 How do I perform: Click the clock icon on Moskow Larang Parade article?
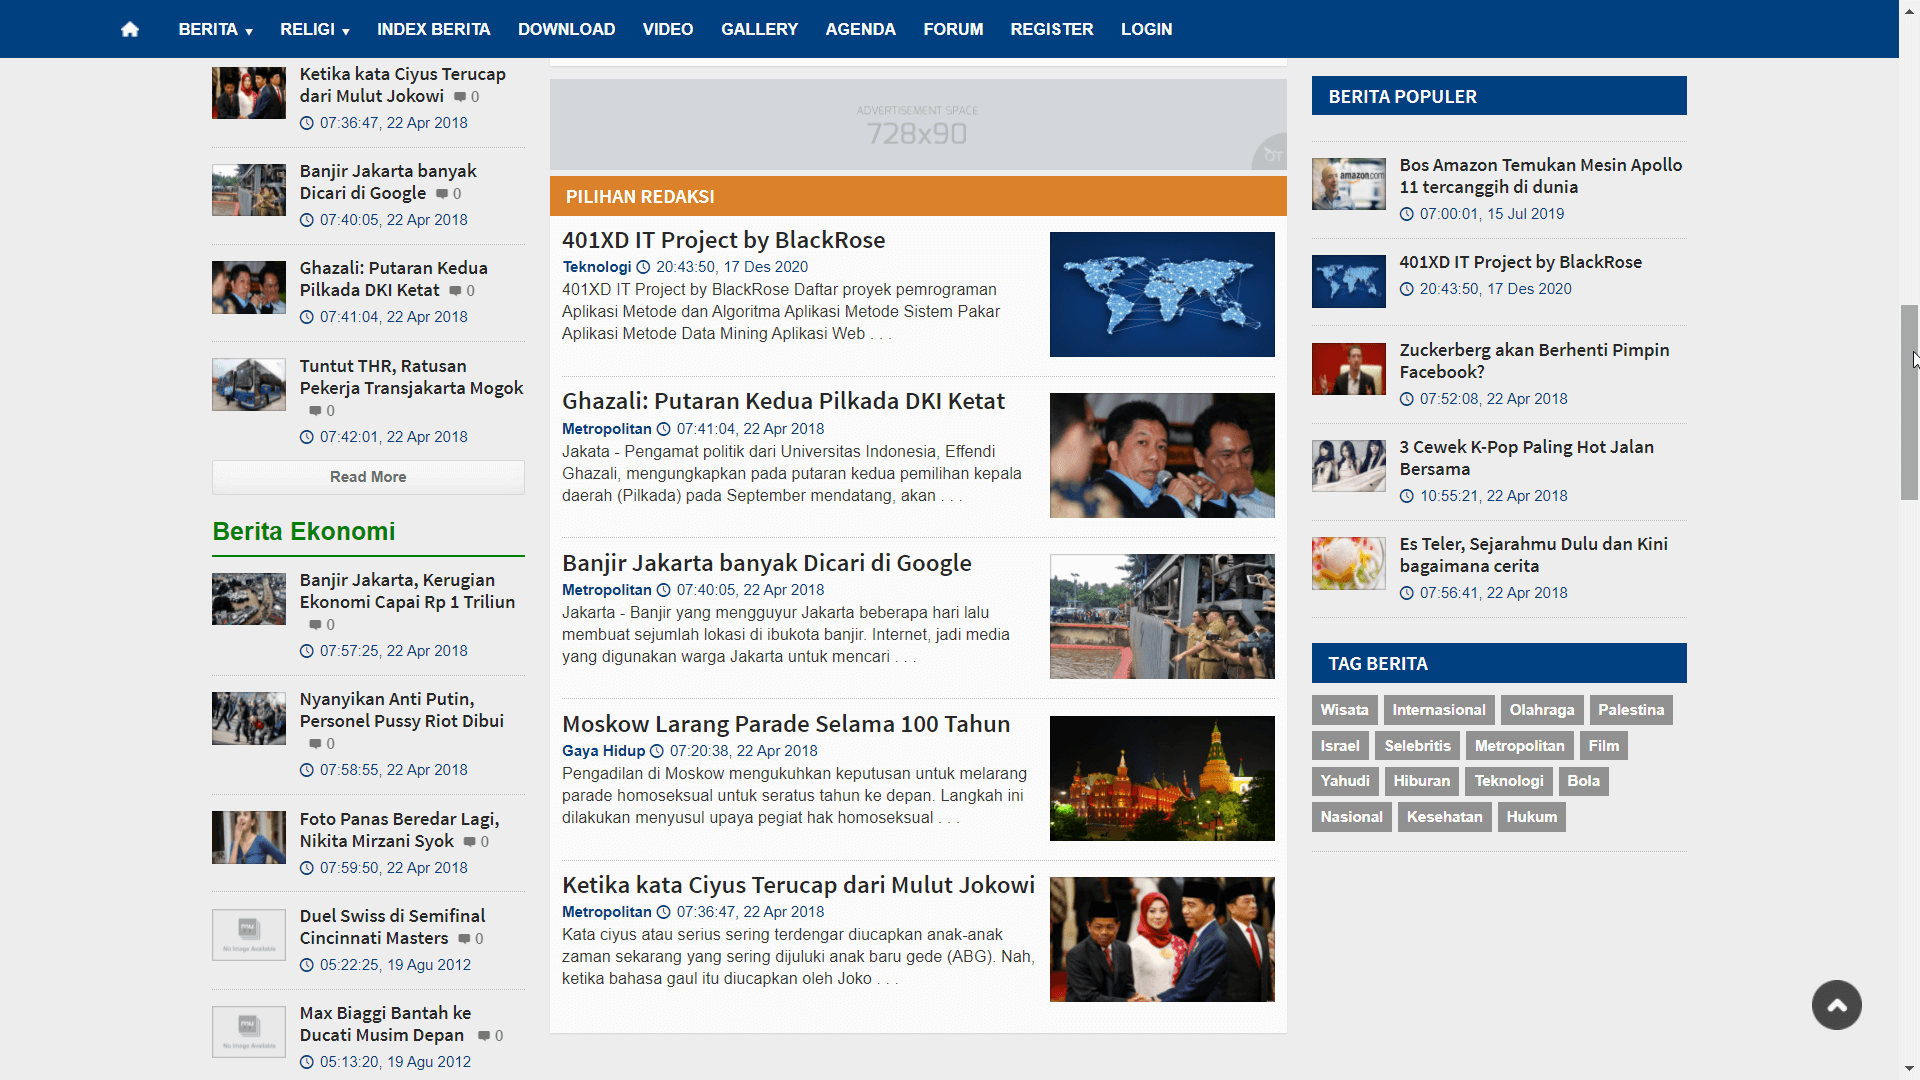coord(657,750)
